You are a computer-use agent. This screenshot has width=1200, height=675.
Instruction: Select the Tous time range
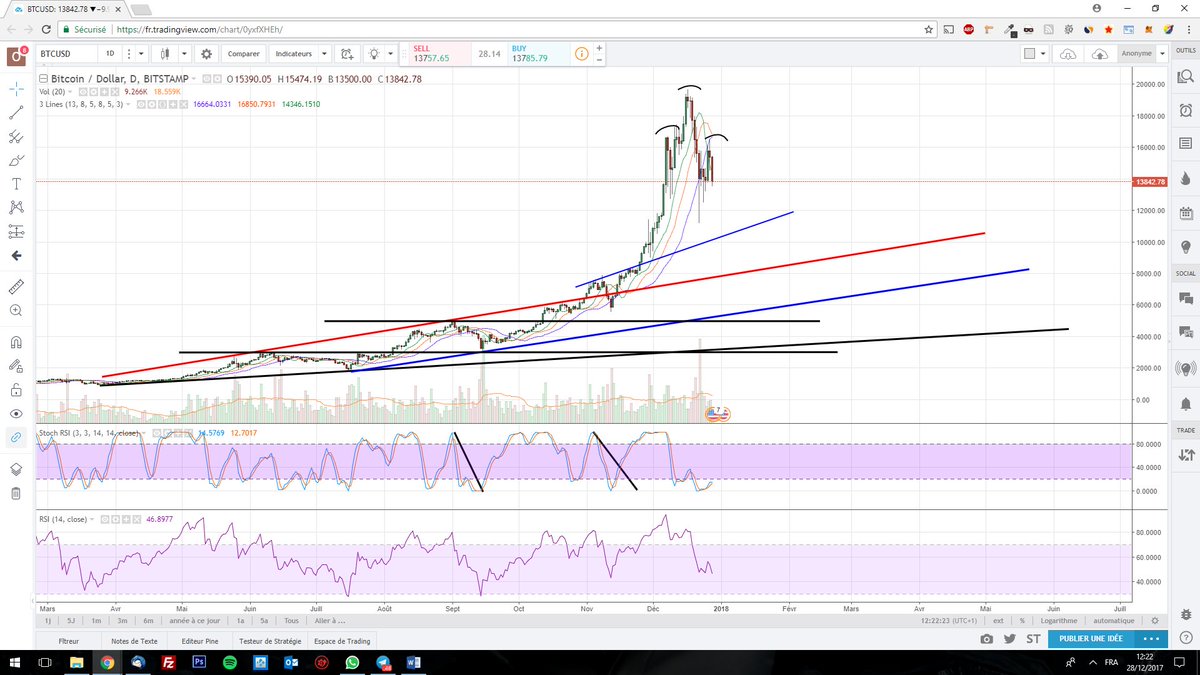pyautogui.click(x=291, y=620)
